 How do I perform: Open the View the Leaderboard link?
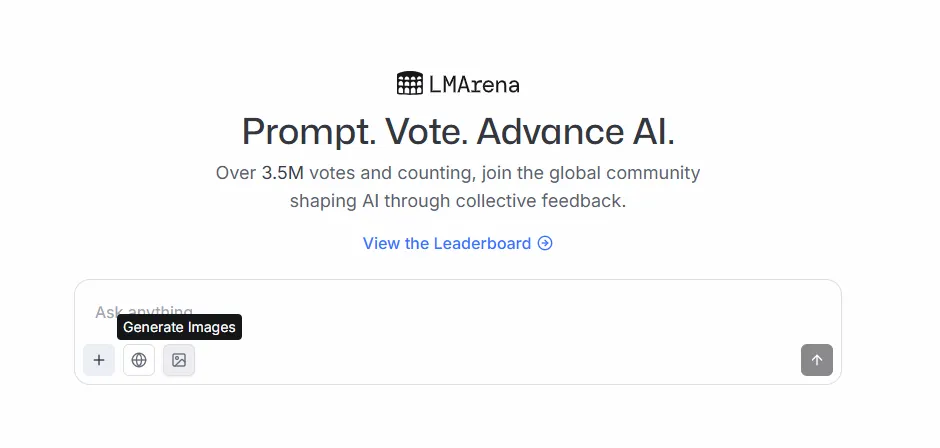point(447,243)
